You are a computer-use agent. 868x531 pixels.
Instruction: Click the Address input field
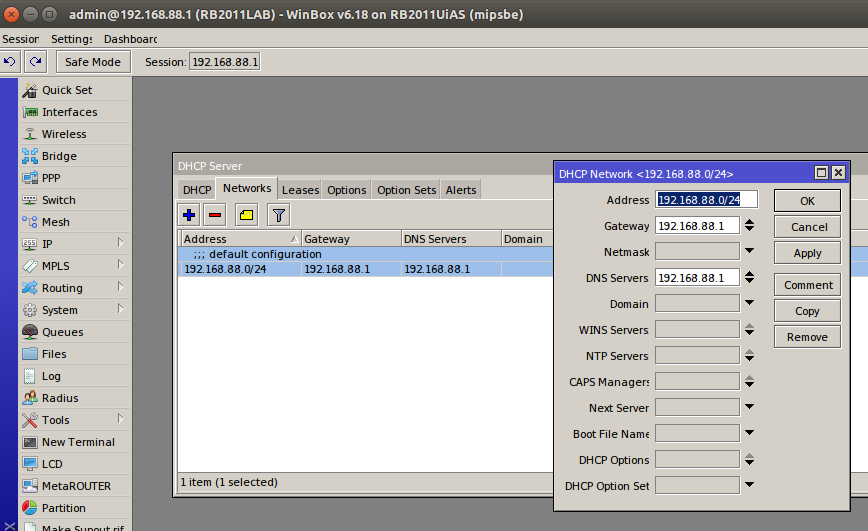[x=706, y=200]
